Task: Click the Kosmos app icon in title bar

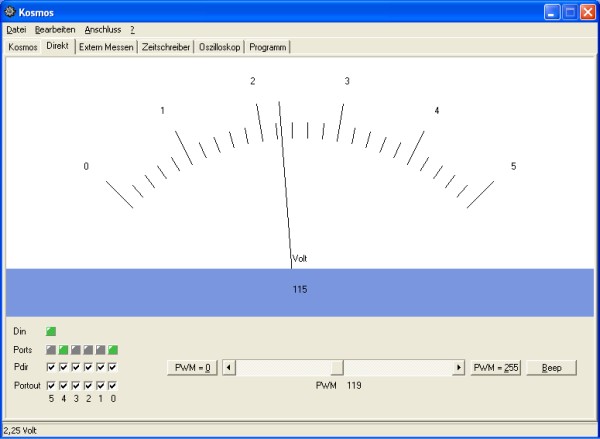Action: [x=11, y=11]
